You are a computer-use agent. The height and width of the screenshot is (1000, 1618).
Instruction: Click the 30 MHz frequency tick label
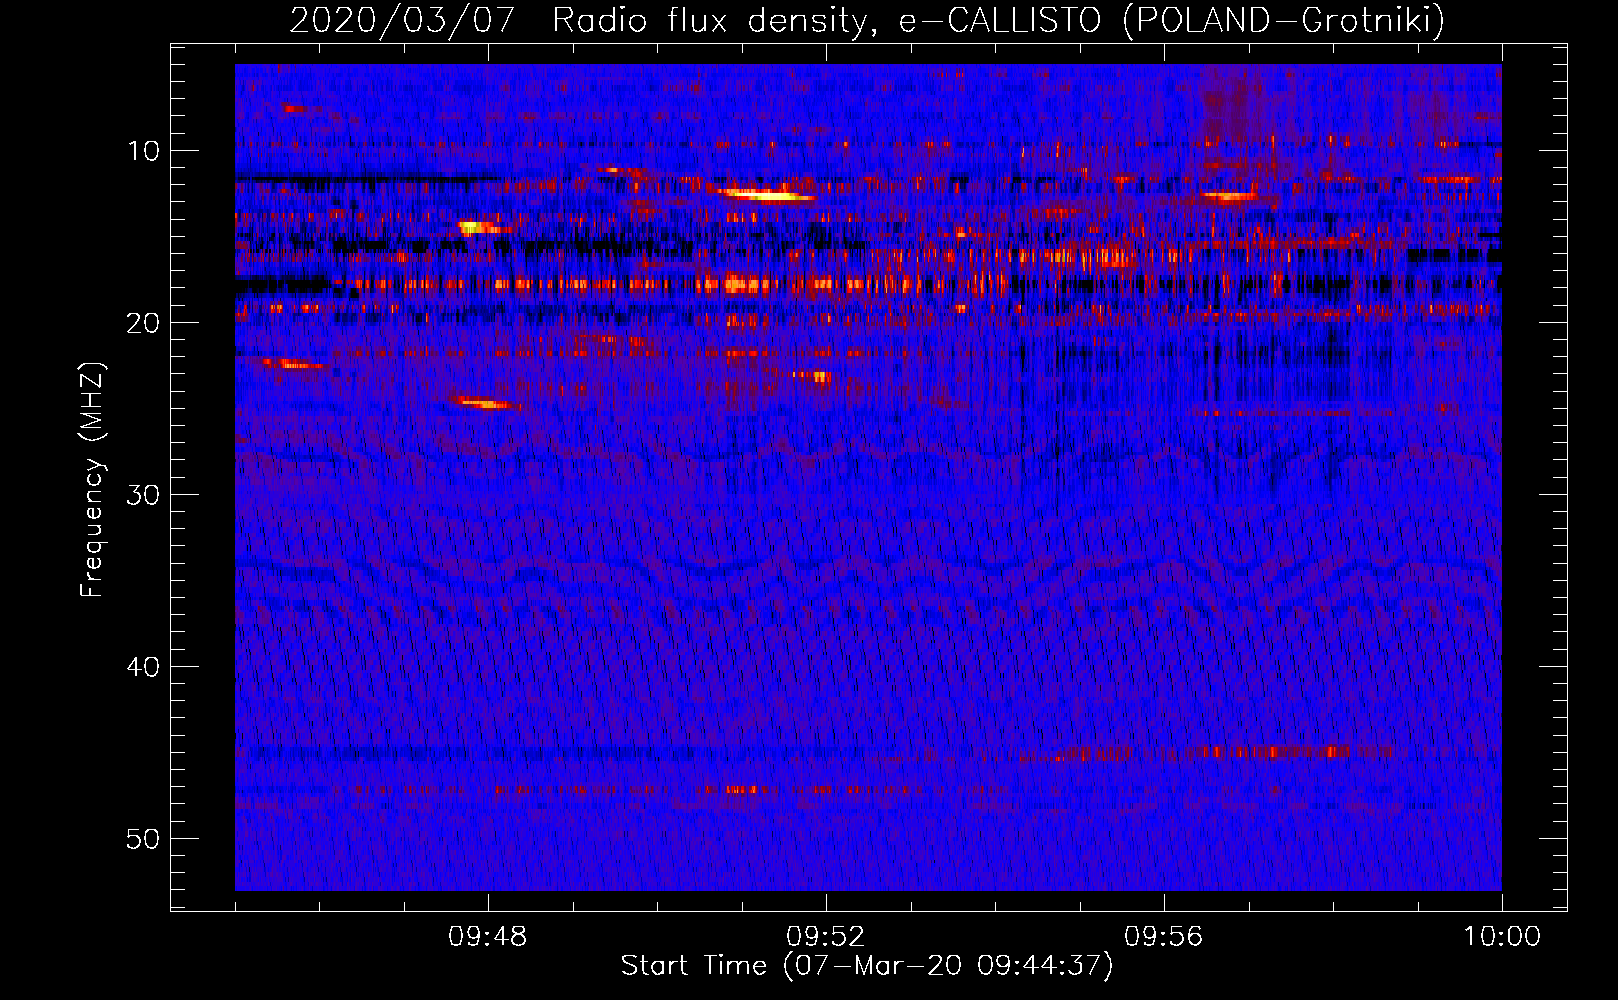click(144, 495)
